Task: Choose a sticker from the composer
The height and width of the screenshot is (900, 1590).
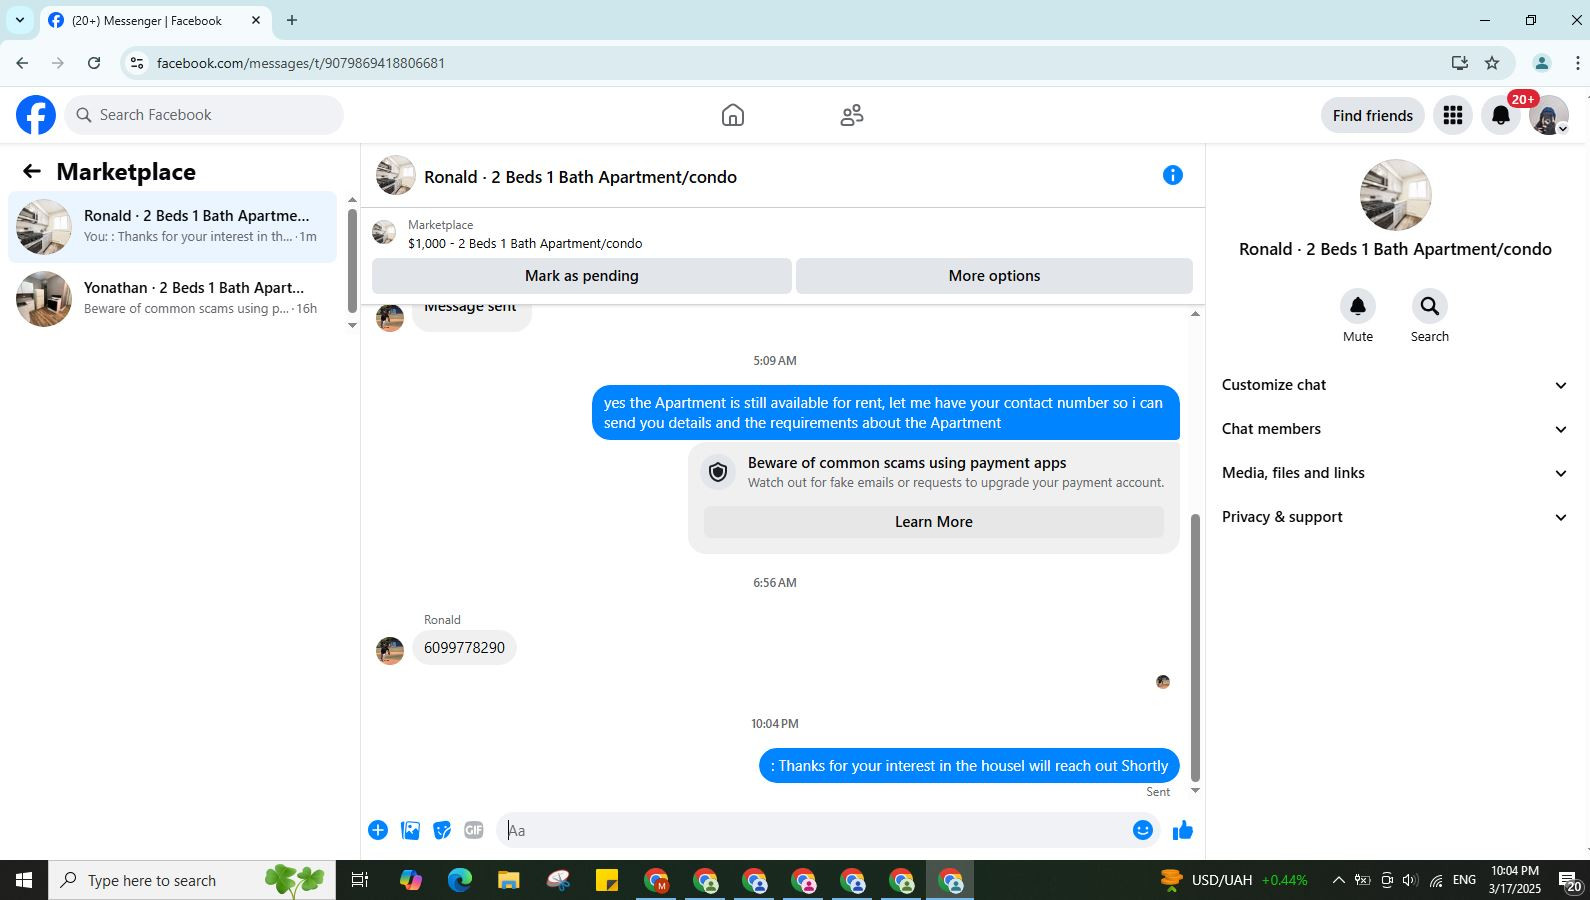Action: point(442,830)
